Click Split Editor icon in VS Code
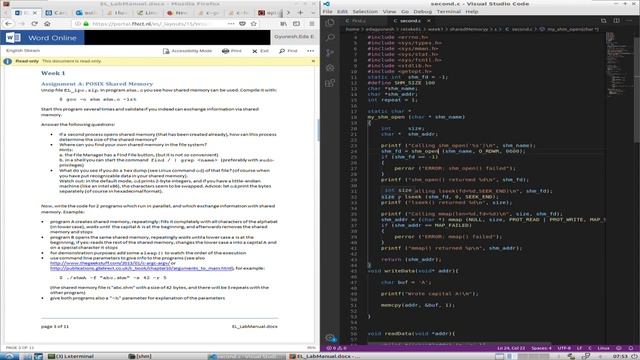This screenshot has width=640, height=360. pos(616,20)
